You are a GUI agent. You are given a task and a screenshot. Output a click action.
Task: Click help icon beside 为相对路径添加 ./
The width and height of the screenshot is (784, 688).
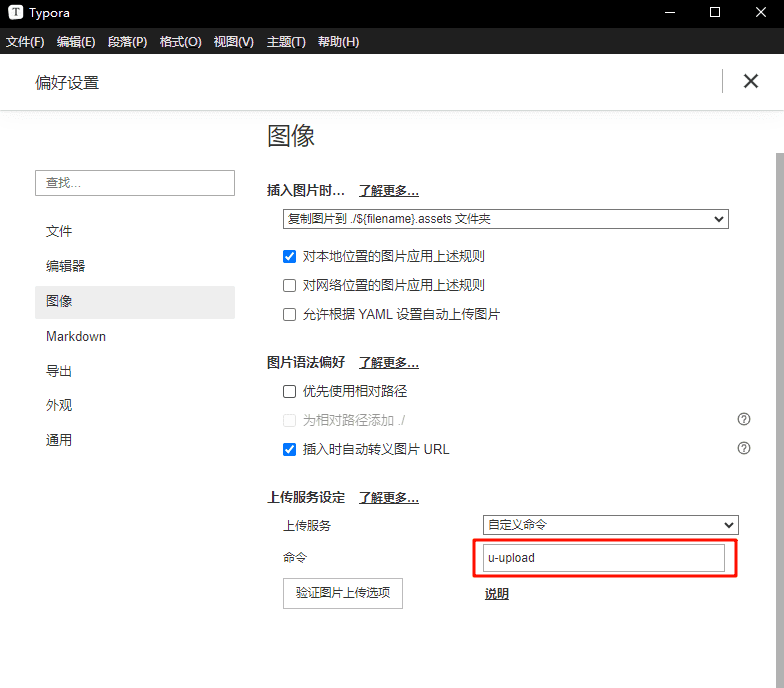point(744,419)
